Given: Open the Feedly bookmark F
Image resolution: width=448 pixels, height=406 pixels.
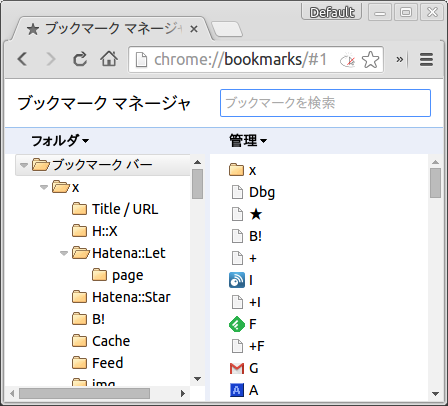Looking at the screenshot, I should pyautogui.click(x=243, y=324).
